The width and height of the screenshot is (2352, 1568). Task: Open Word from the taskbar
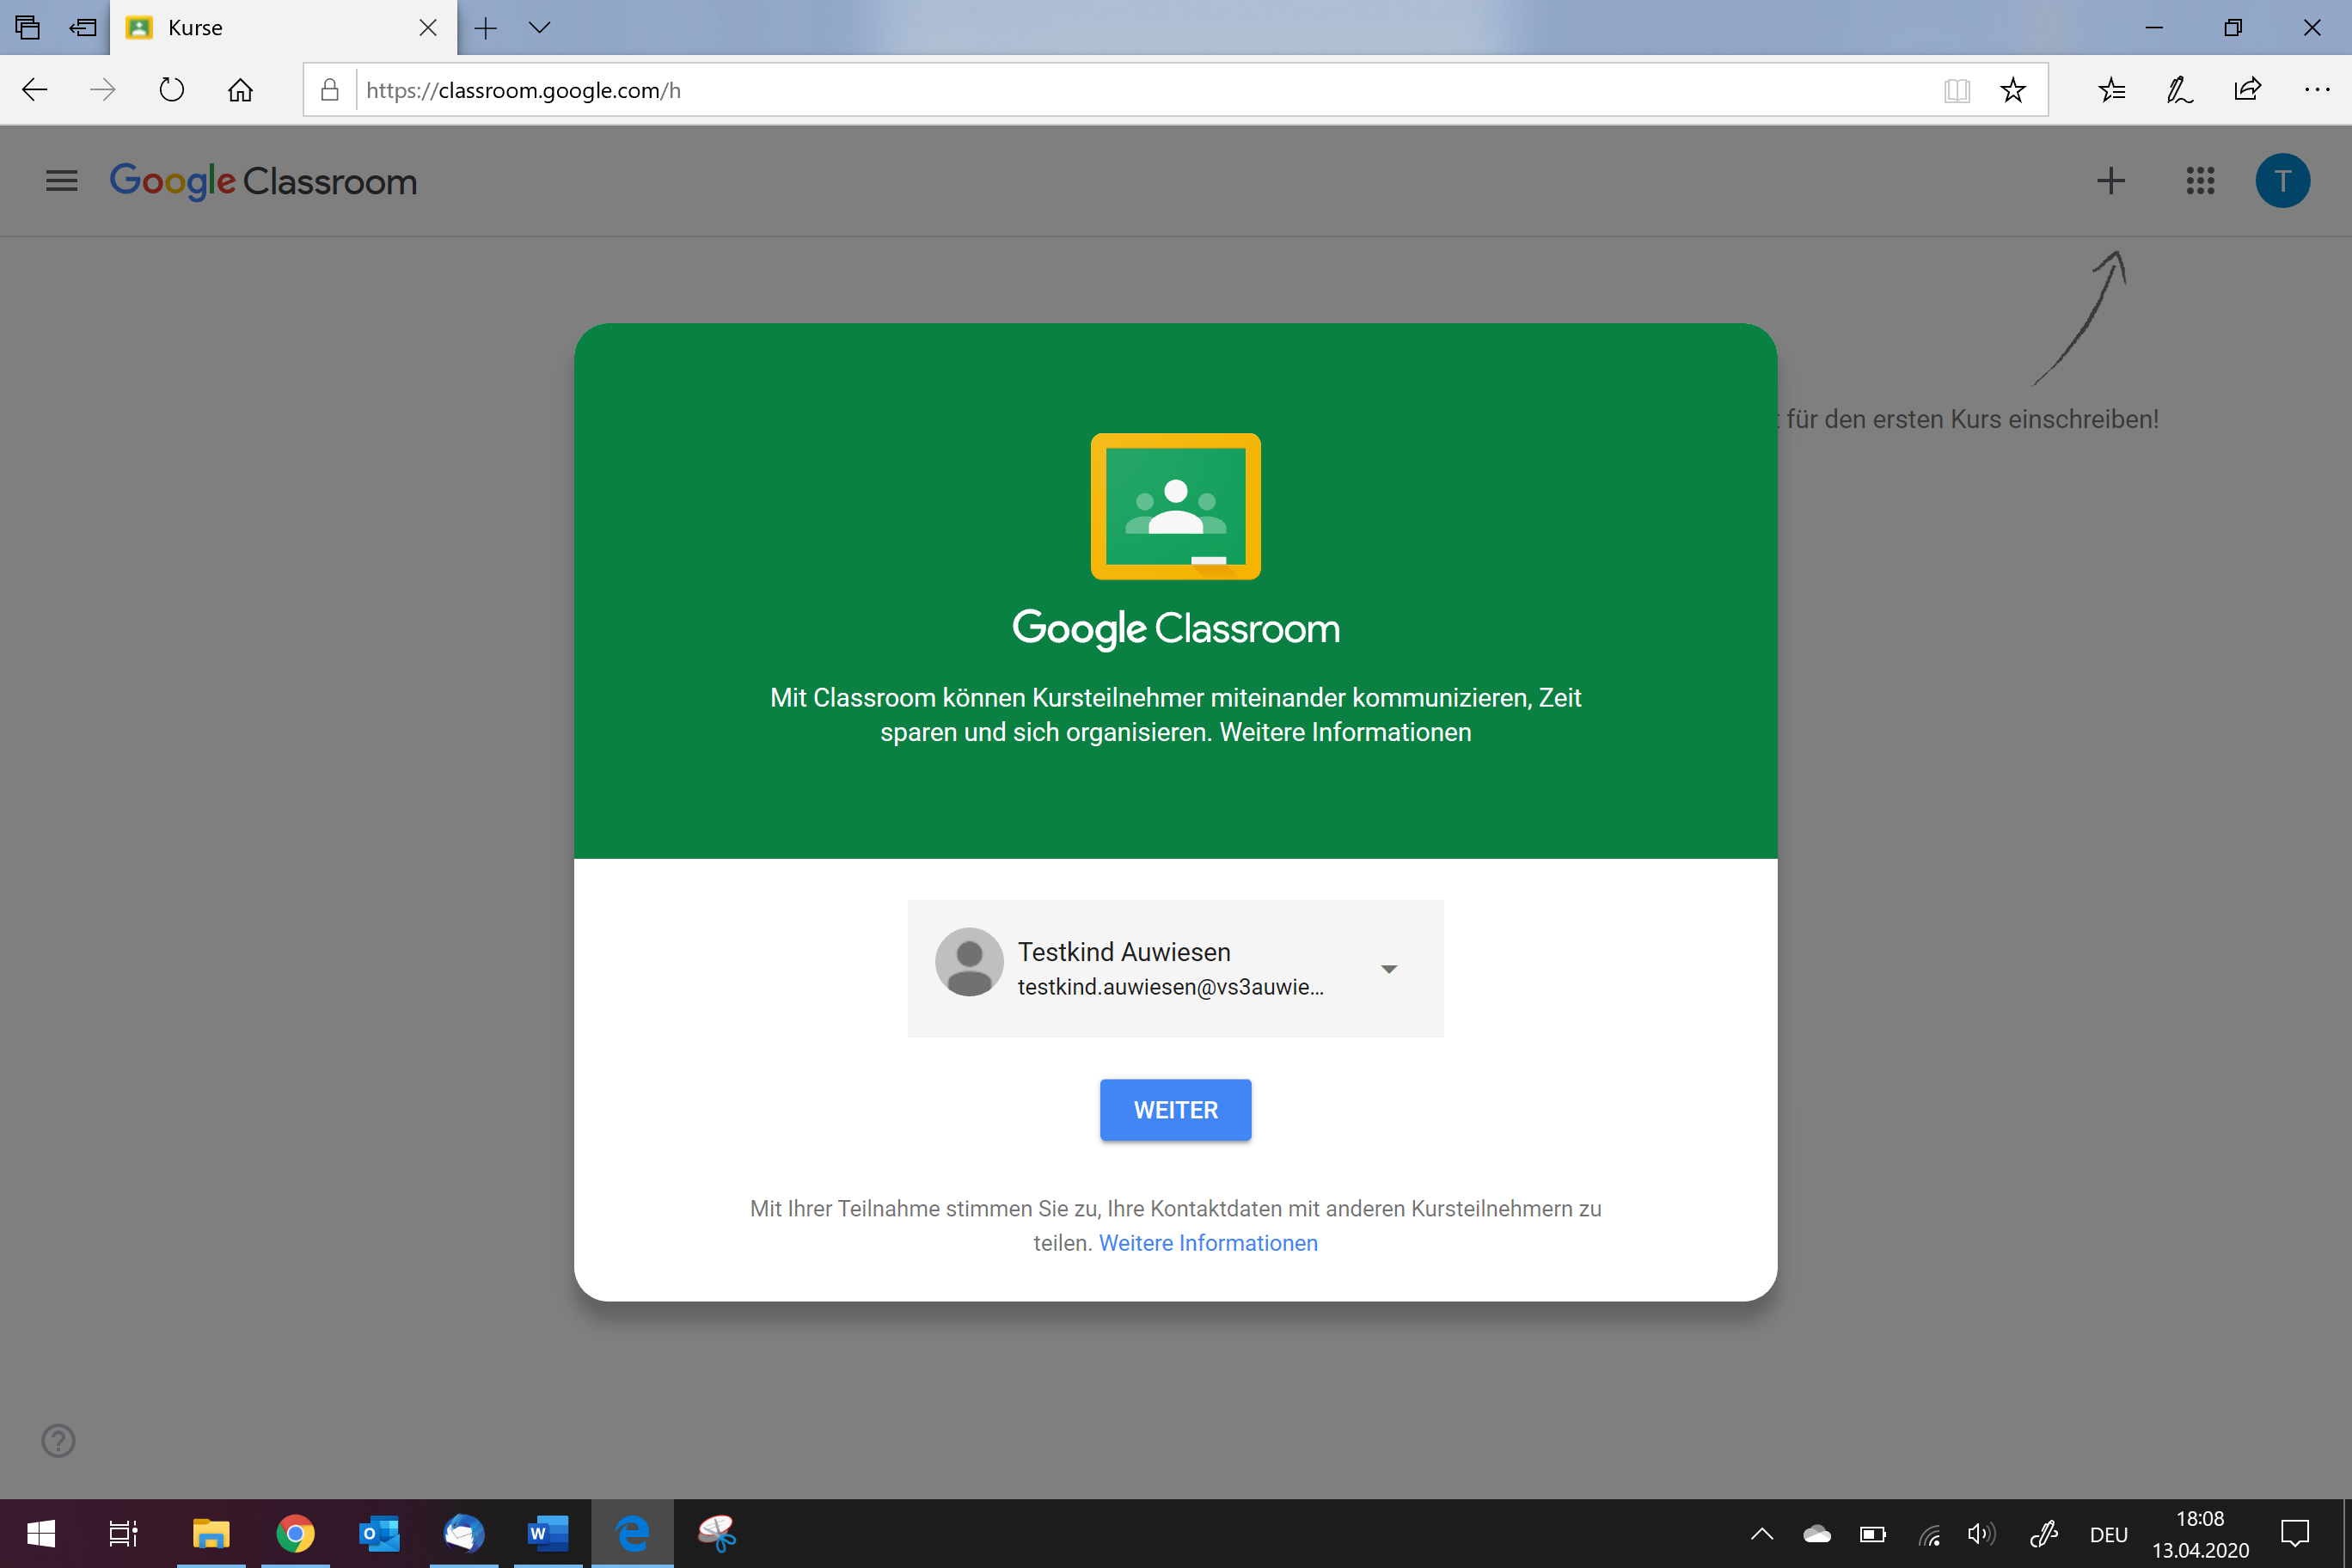pos(548,1533)
